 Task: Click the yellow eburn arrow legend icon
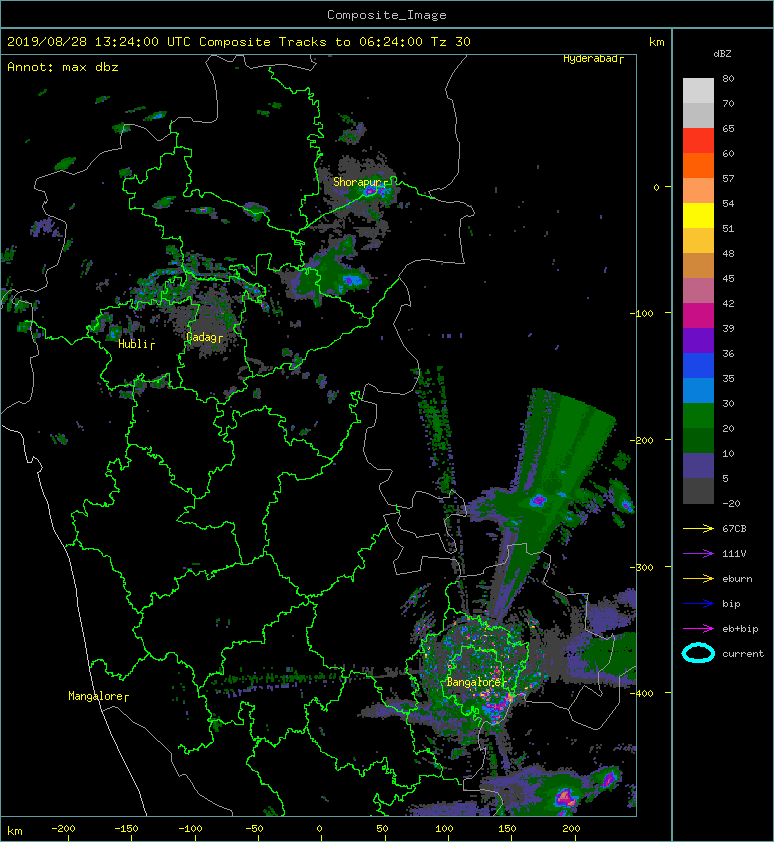(698, 579)
